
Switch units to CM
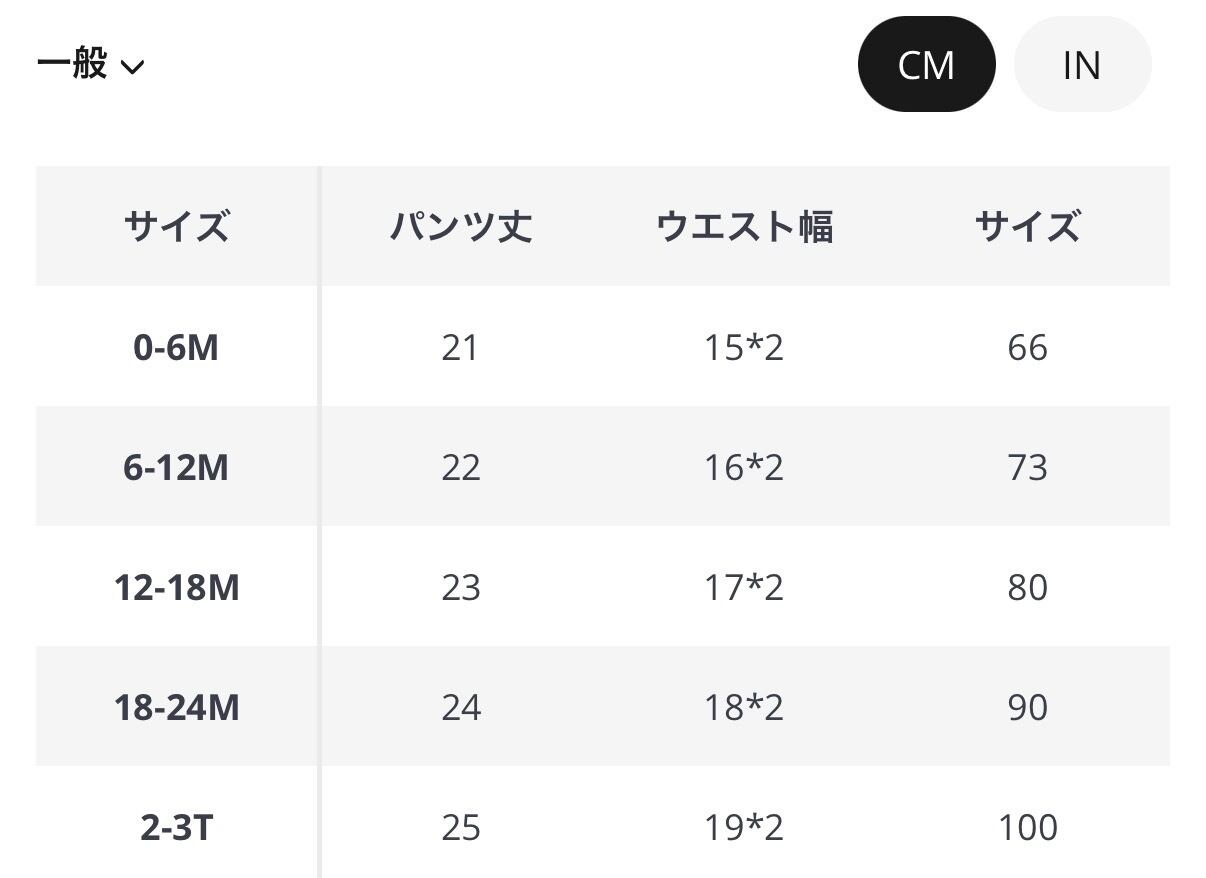tap(926, 65)
